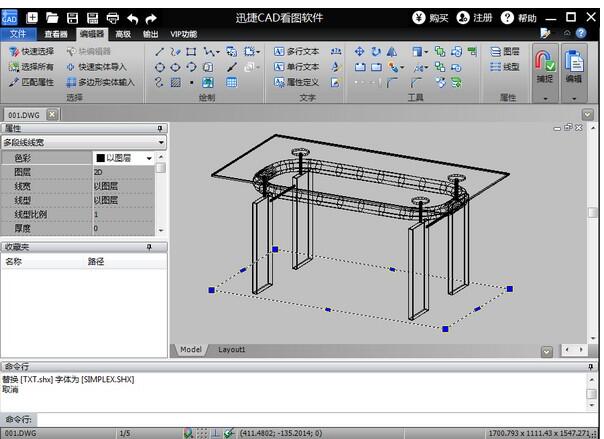Open the 多段线线宽 object type dropdown
The image size is (604, 439).
tap(161, 142)
